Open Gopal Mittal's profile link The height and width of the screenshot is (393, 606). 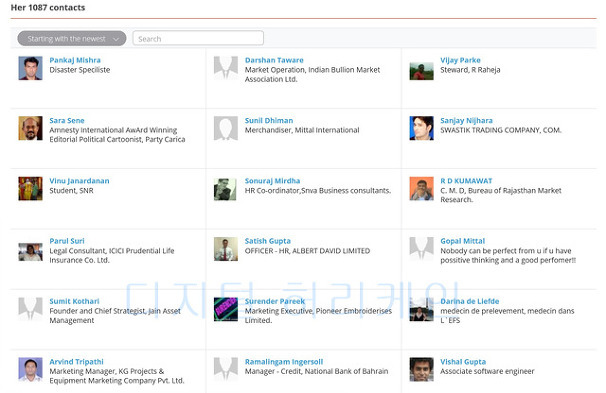pos(463,241)
